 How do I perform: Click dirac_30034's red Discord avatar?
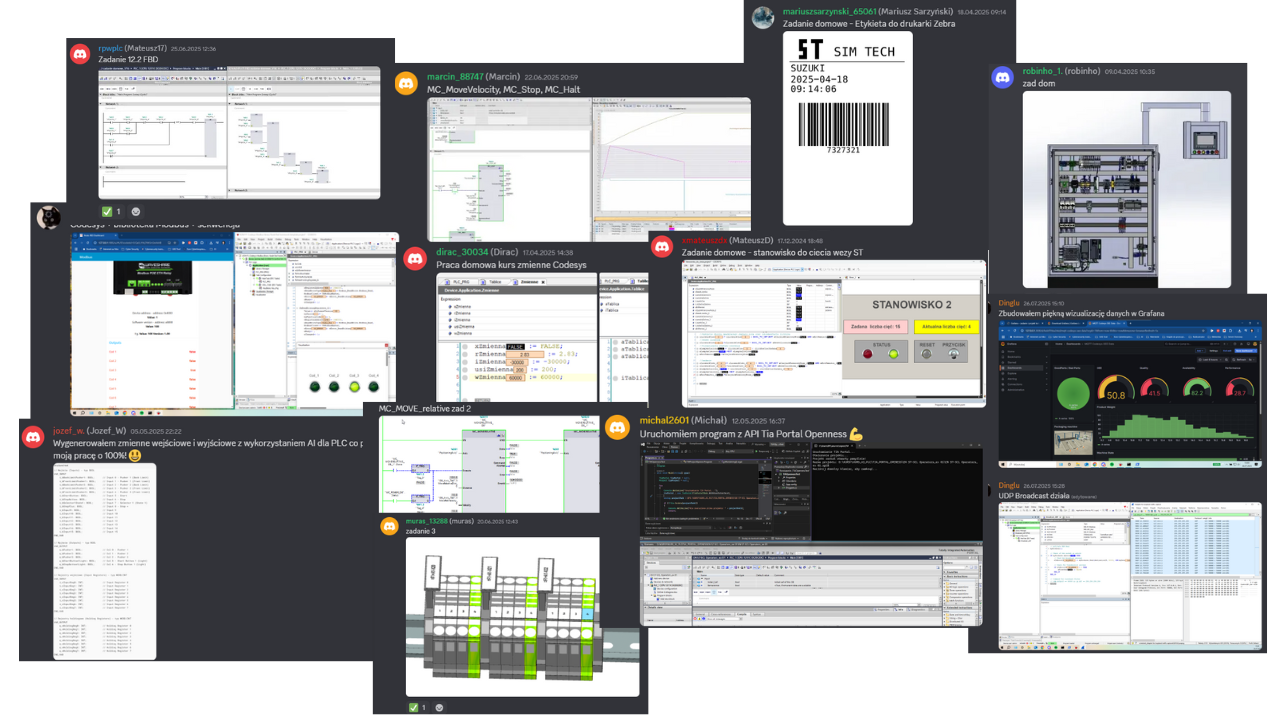click(416, 258)
